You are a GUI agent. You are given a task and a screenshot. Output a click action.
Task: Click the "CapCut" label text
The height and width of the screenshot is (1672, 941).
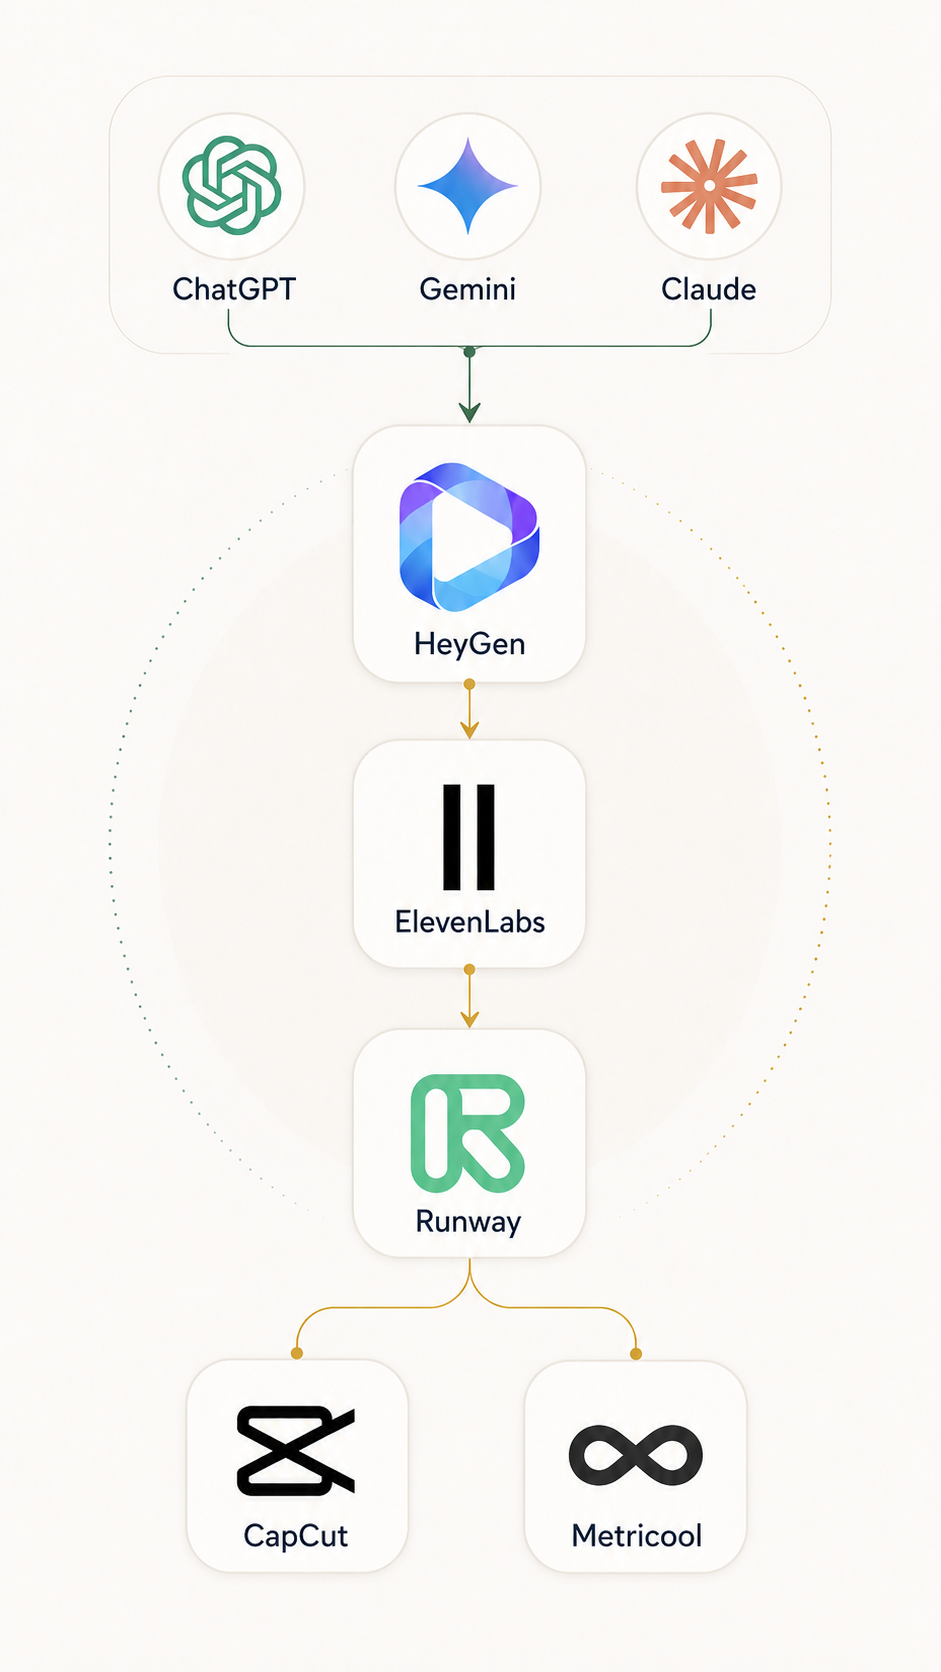(x=296, y=1536)
